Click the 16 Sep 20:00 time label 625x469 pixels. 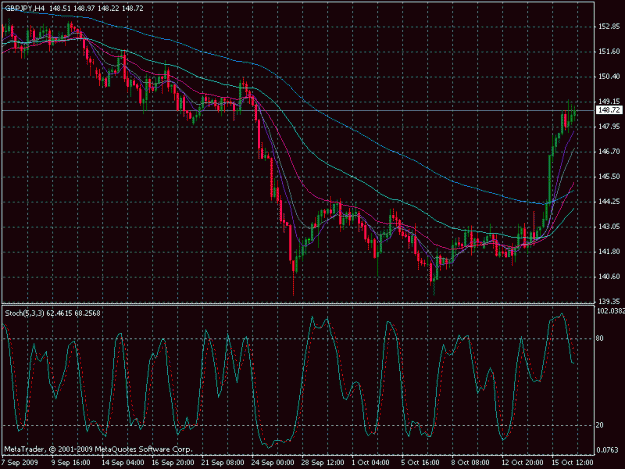173,463
